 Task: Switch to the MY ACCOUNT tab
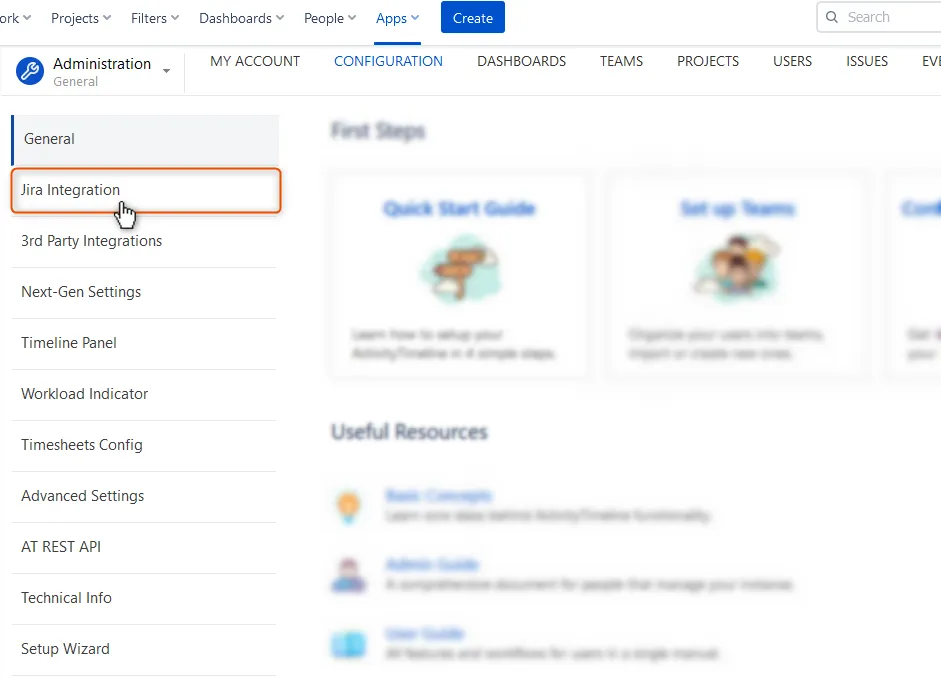point(255,61)
